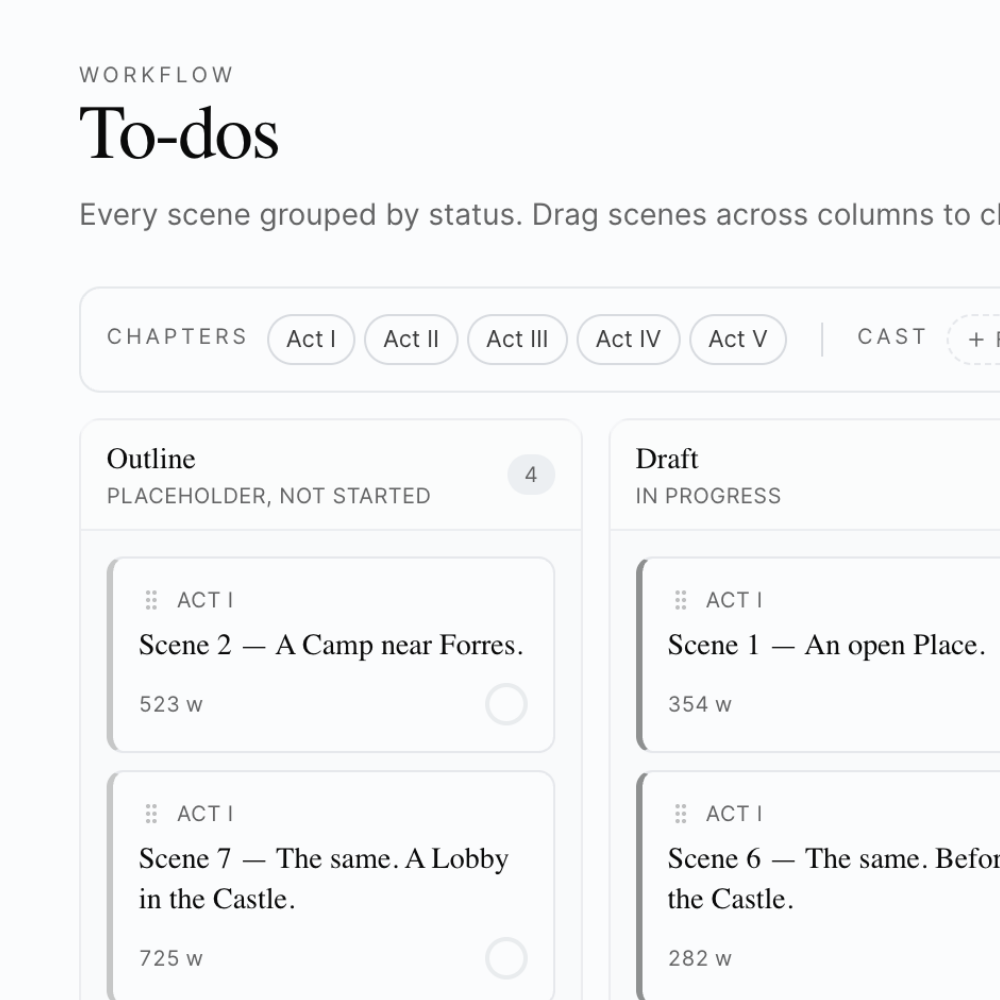The width and height of the screenshot is (1000, 1000).
Task: Click the 523 w word count
Action: pos(171,704)
